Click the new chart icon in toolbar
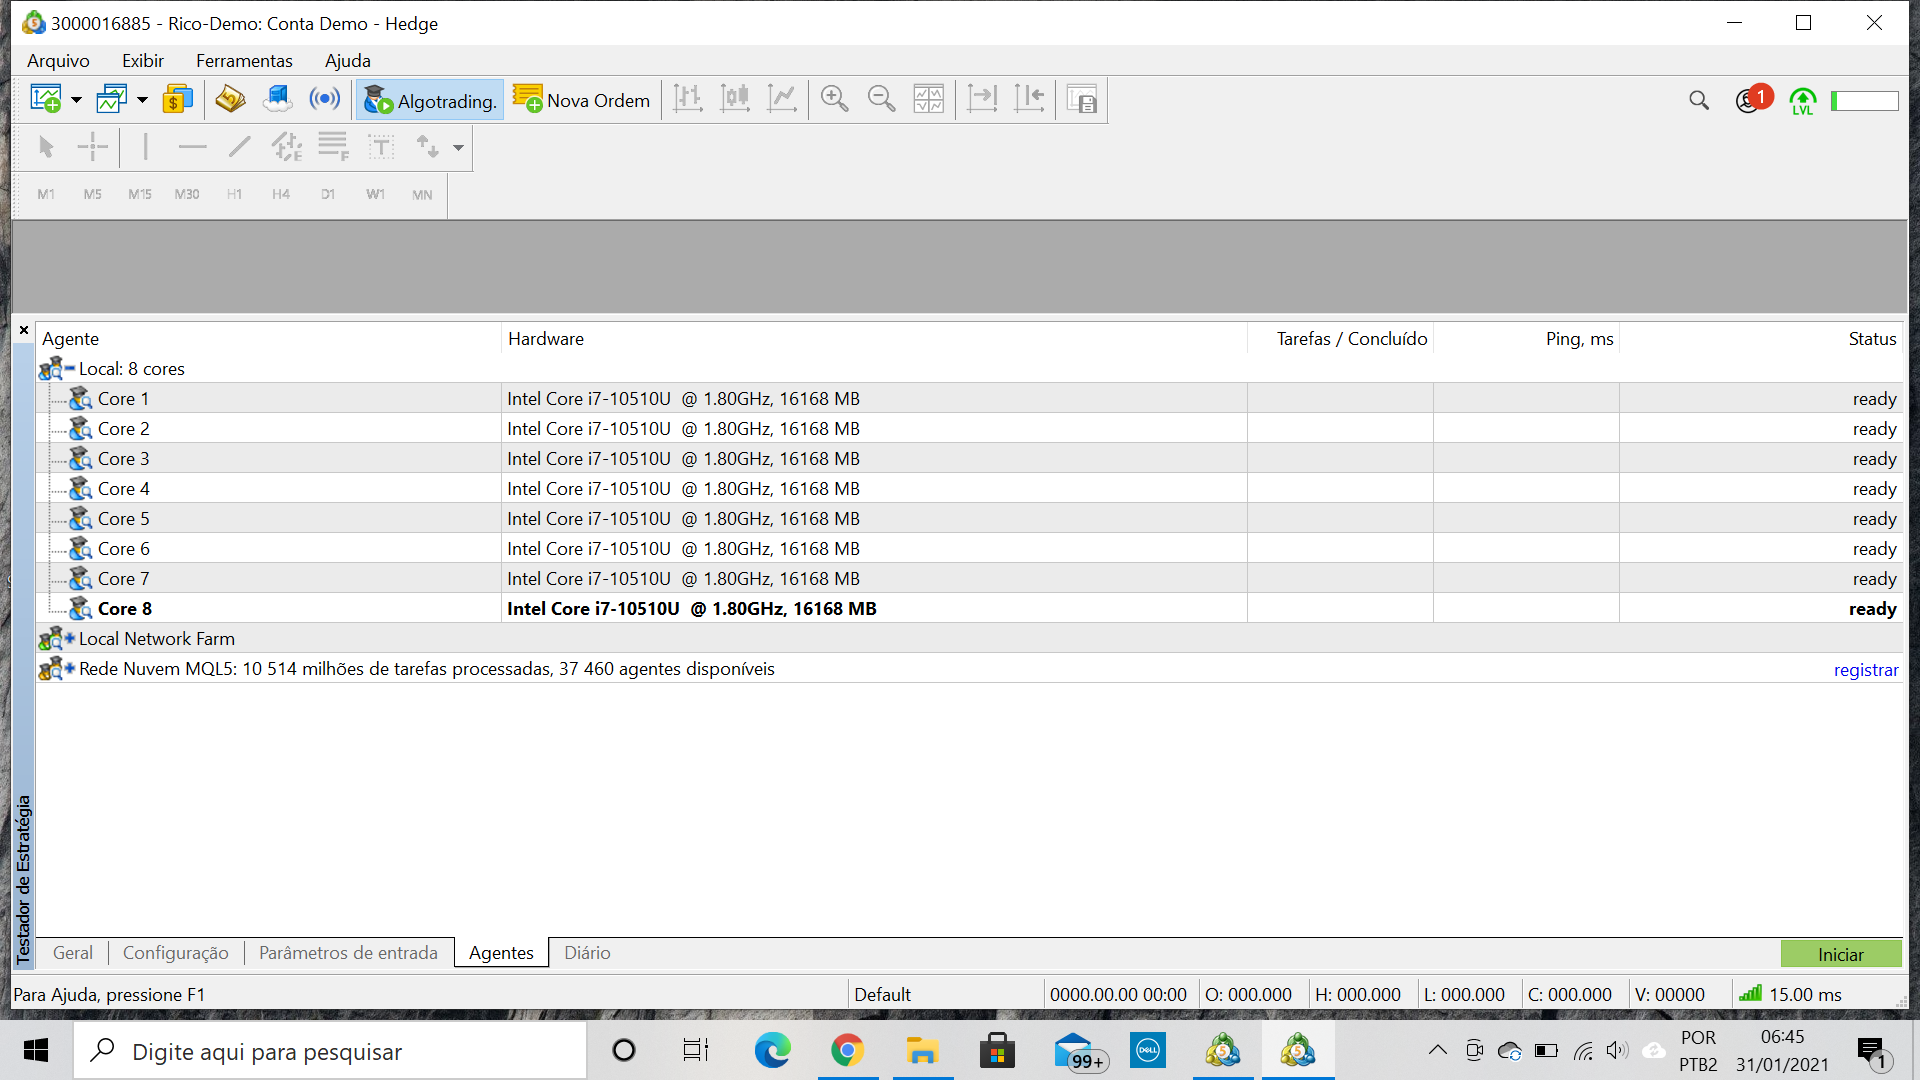Image resolution: width=1920 pixels, height=1080 pixels. tap(46, 99)
